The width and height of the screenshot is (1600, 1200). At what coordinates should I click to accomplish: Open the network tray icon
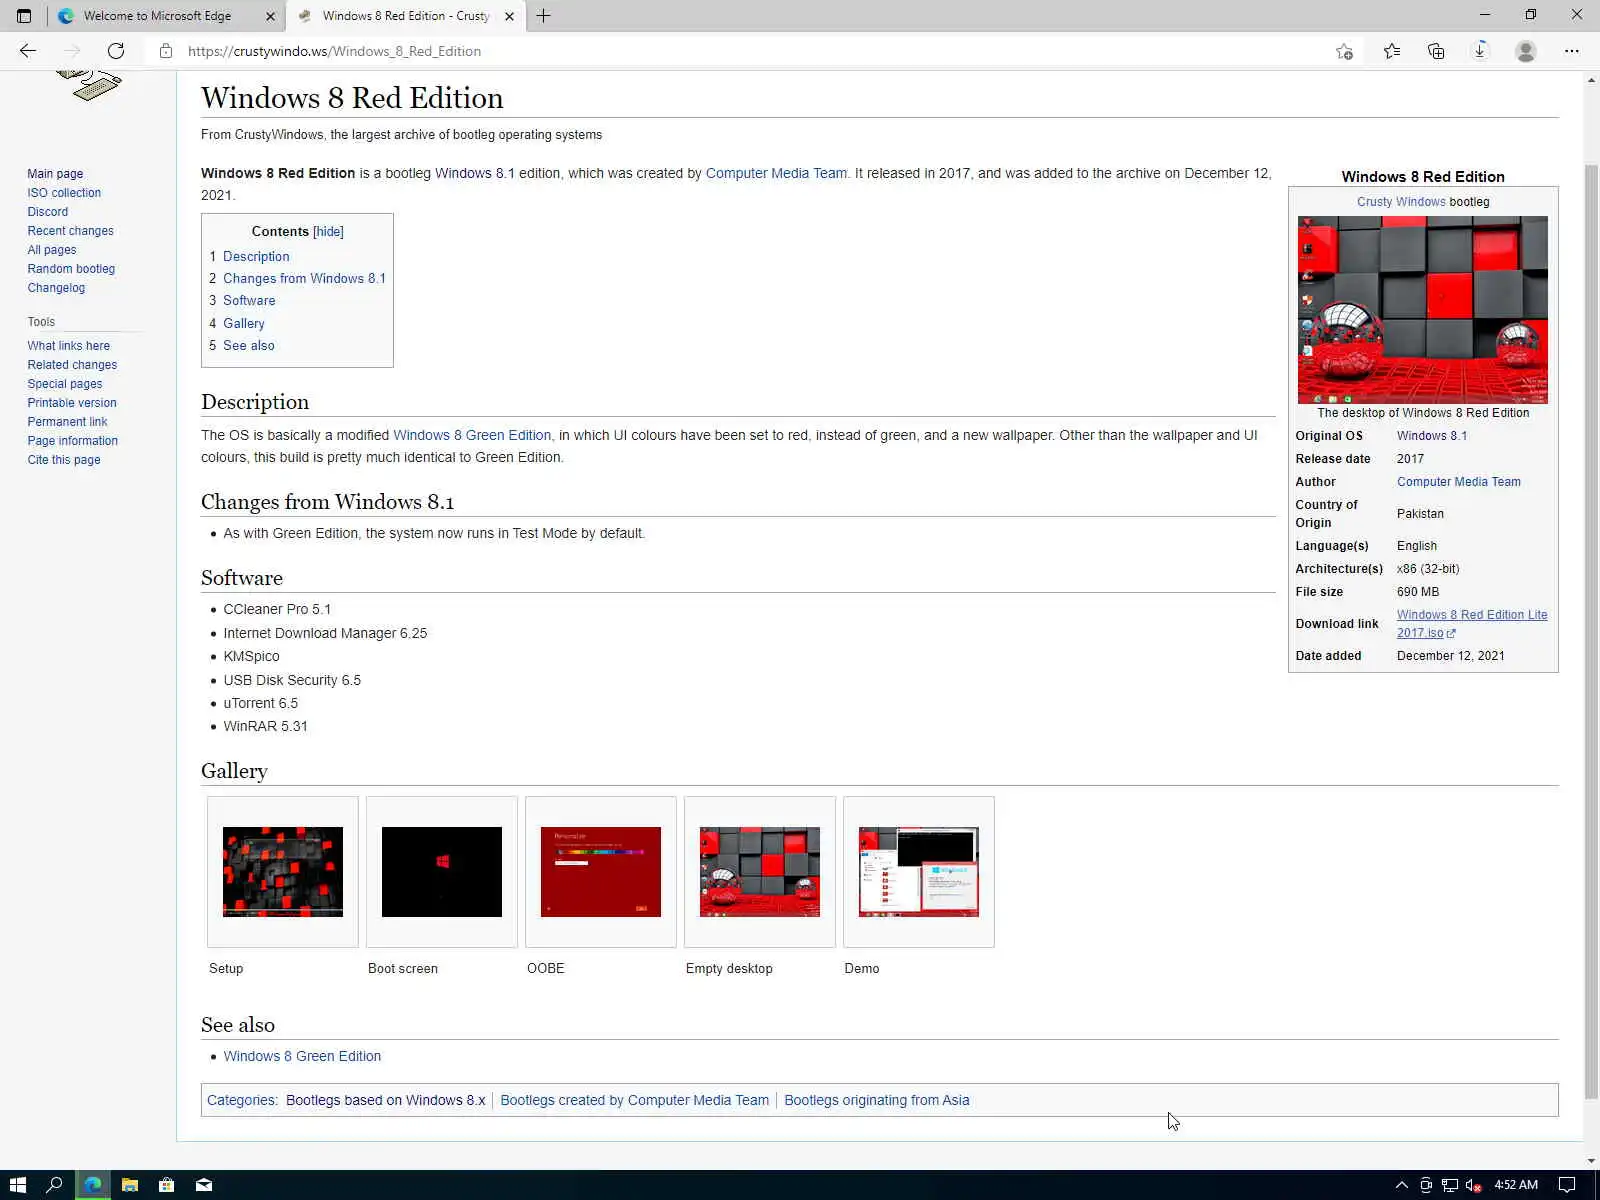[1449, 1185]
